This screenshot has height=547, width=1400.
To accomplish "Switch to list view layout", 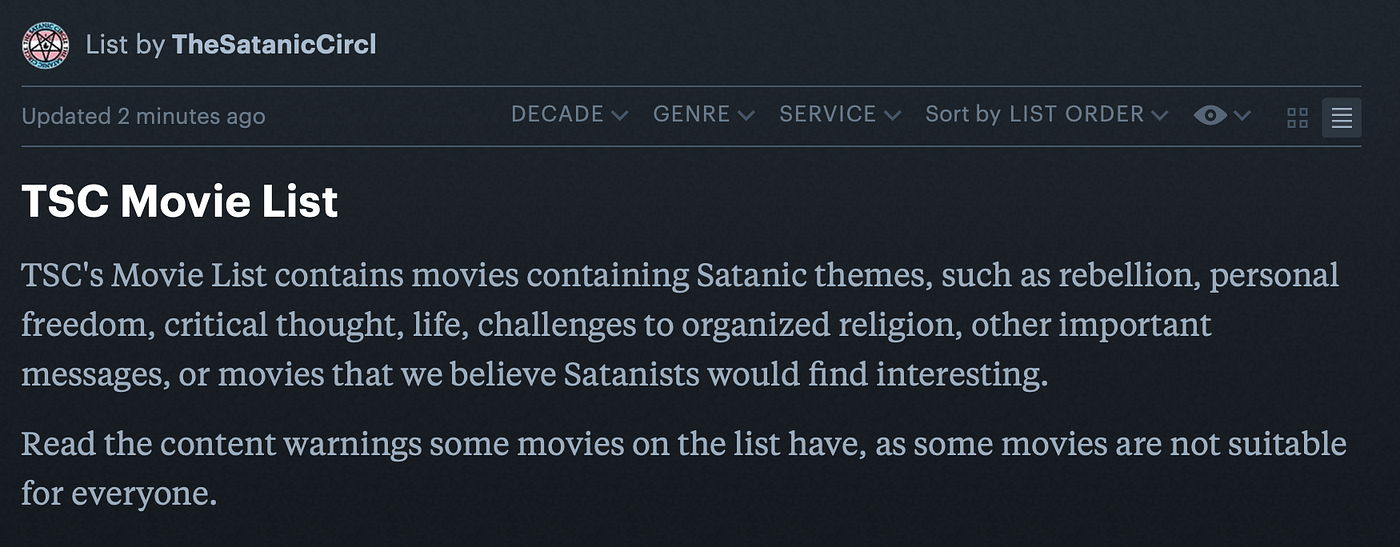I will pyautogui.click(x=1341, y=118).
